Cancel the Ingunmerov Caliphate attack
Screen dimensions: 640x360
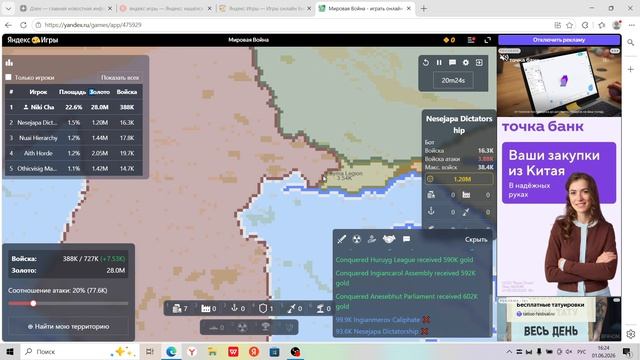426,320
